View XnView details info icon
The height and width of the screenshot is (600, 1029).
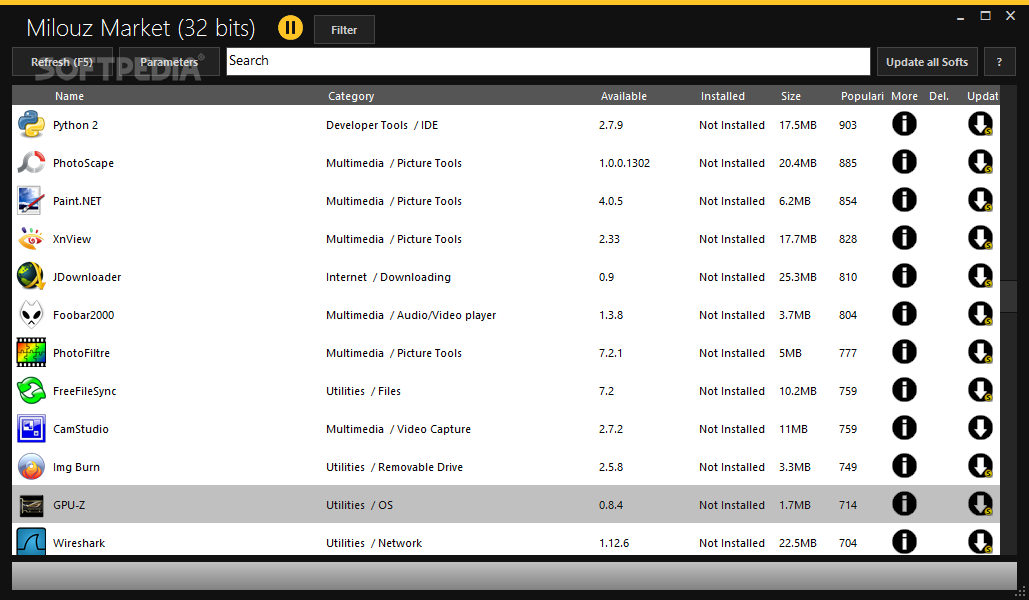(x=904, y=238)
